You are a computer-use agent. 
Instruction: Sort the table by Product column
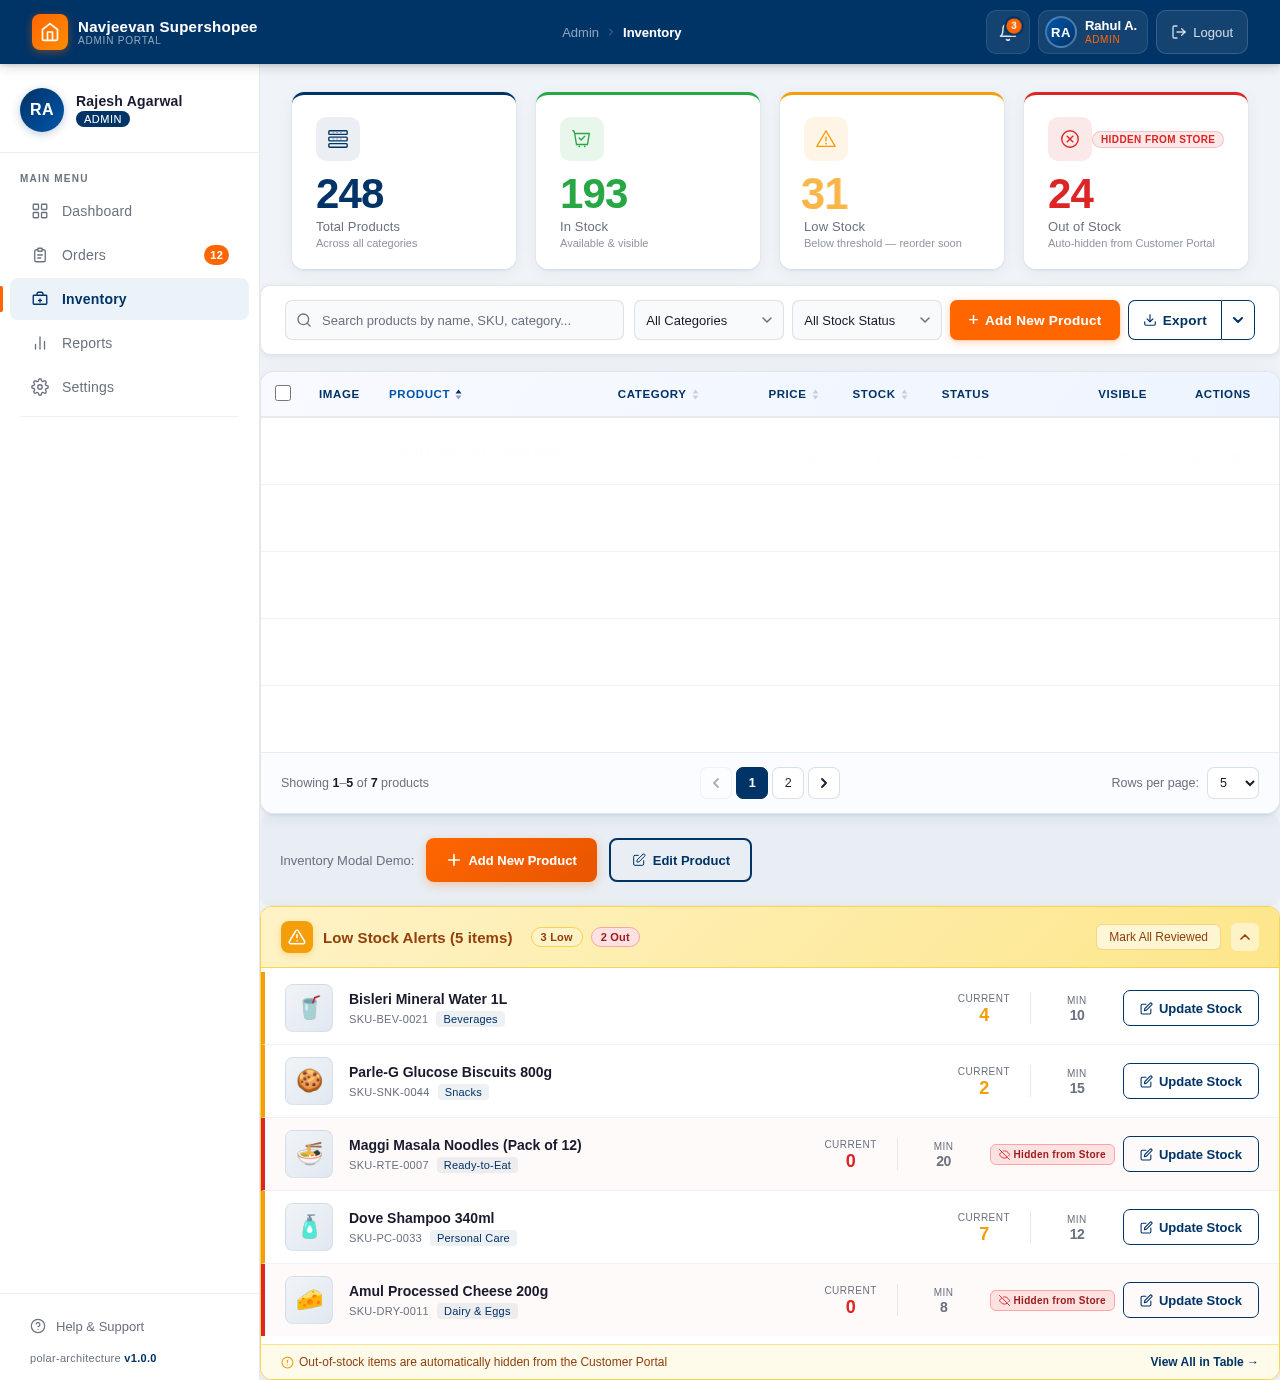(x=425, y=394)
